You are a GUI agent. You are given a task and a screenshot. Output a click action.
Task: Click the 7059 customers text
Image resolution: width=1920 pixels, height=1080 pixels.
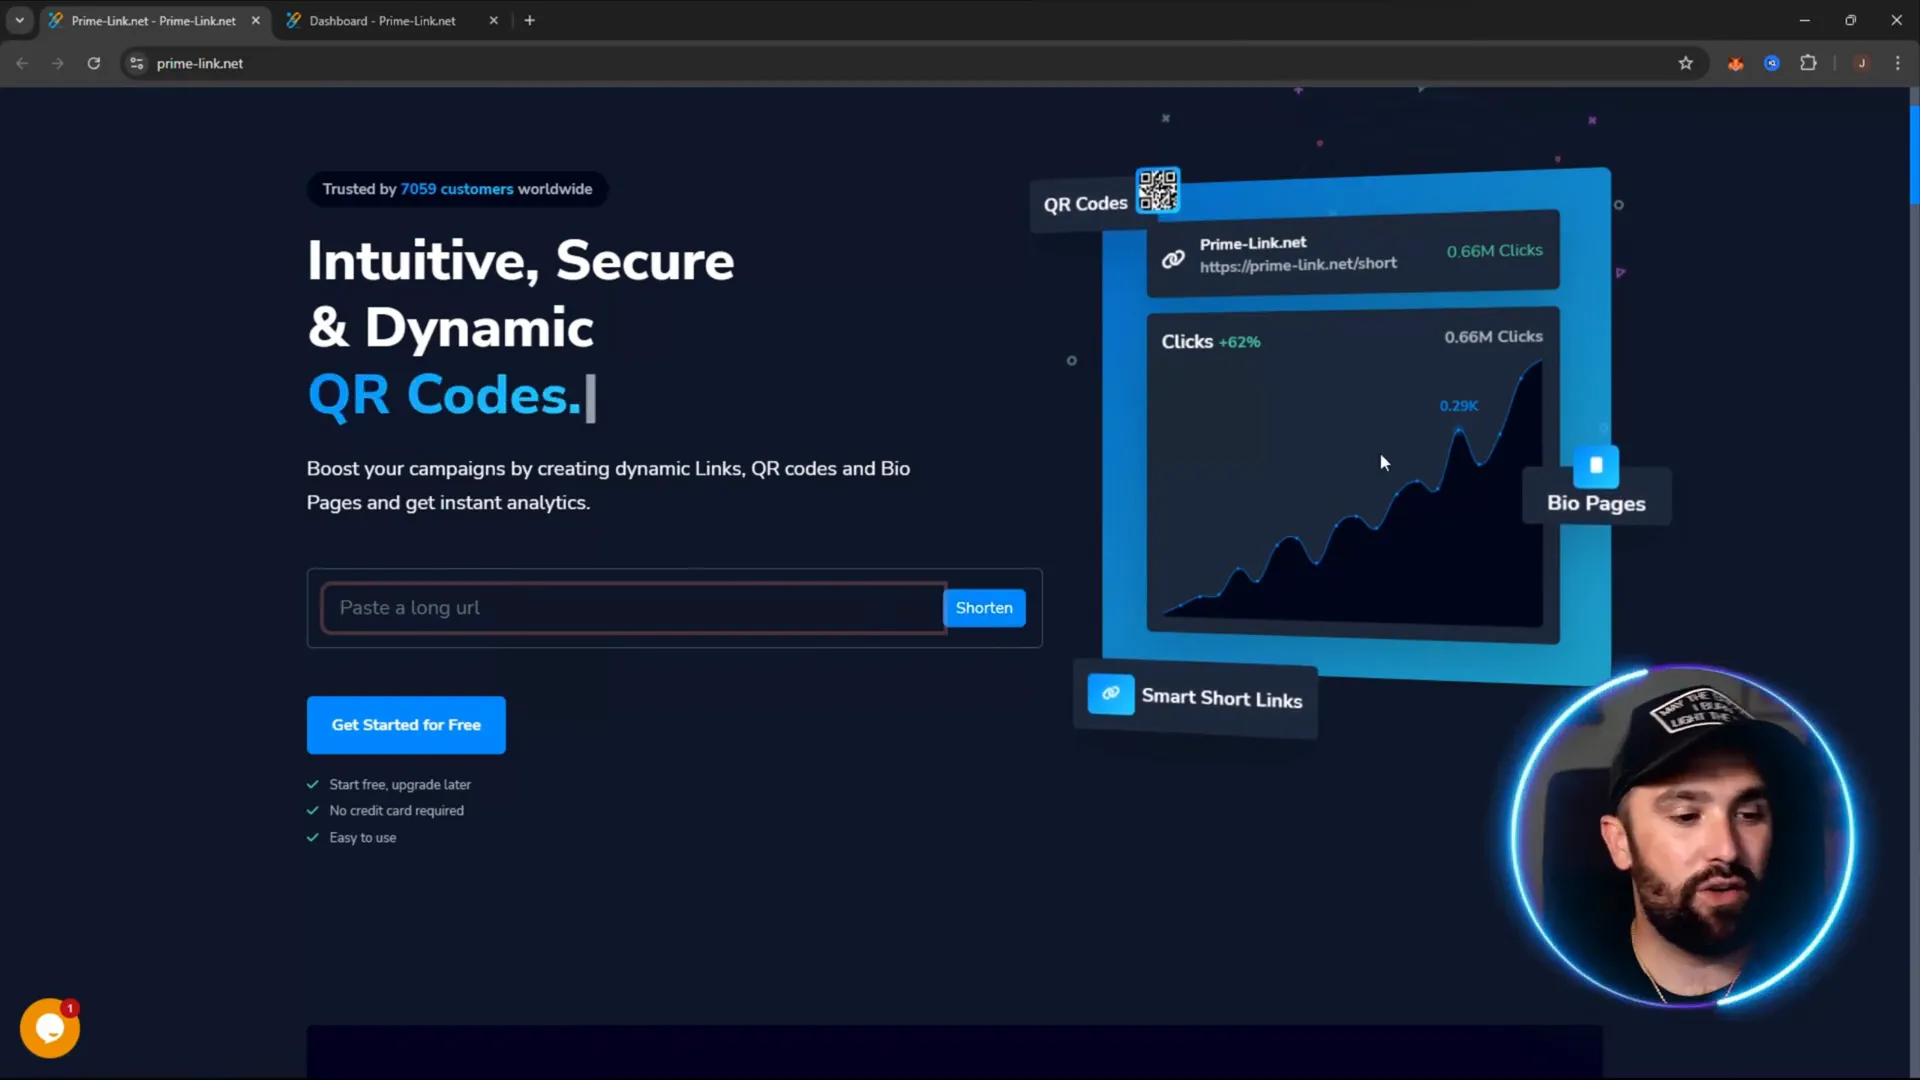coord(457,189)
